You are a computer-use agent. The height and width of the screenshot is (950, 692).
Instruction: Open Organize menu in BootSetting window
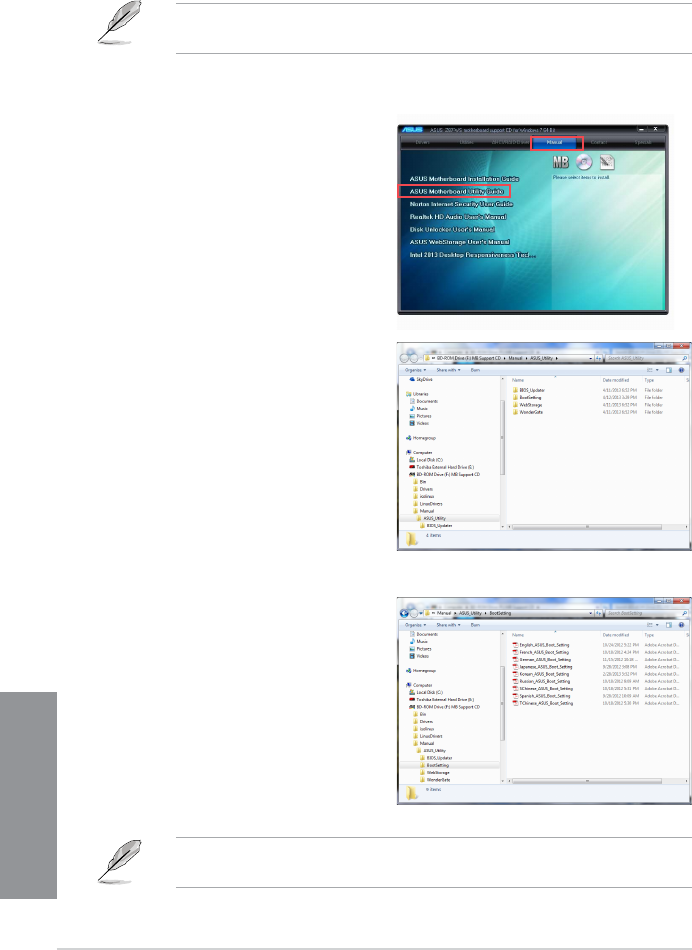(x=415, y=625)
